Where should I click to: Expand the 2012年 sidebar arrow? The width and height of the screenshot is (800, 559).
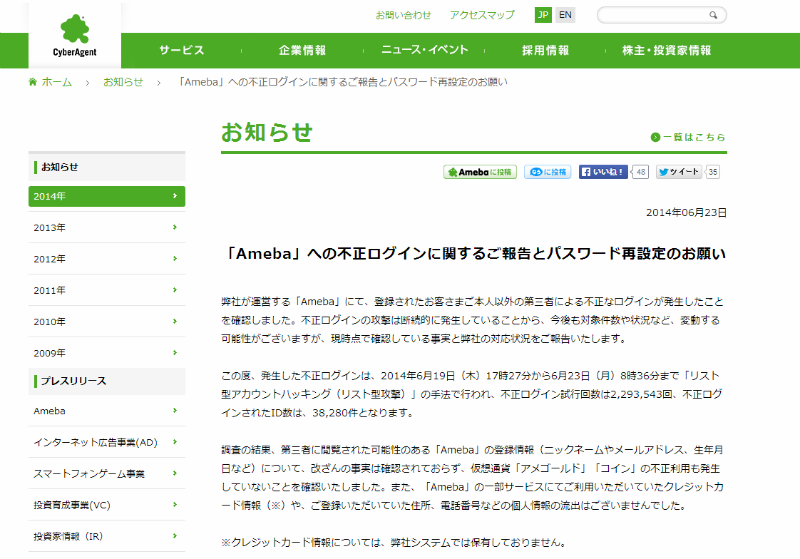click(x=175, y=259)
